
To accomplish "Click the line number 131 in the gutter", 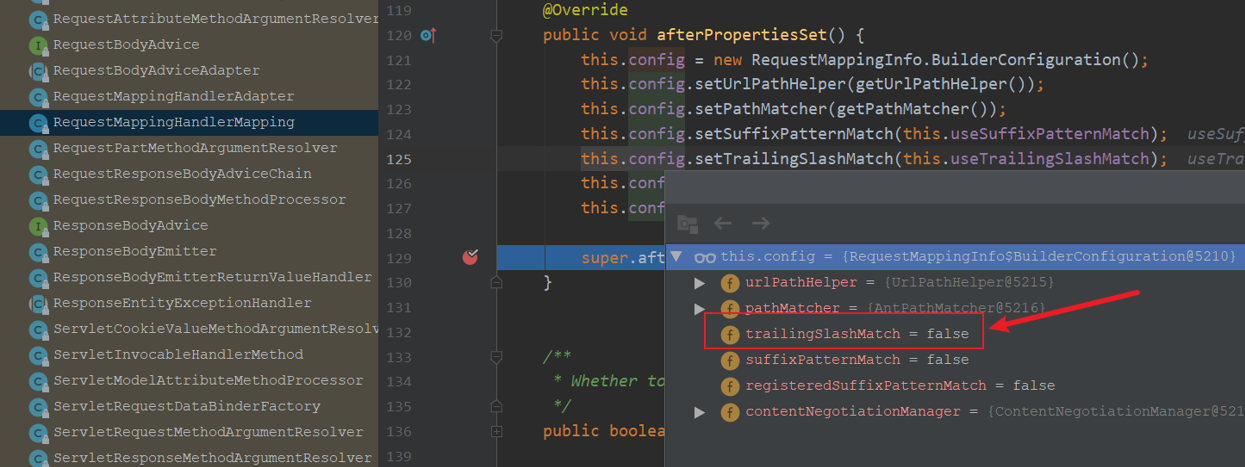I will click(x=398, y=308).
